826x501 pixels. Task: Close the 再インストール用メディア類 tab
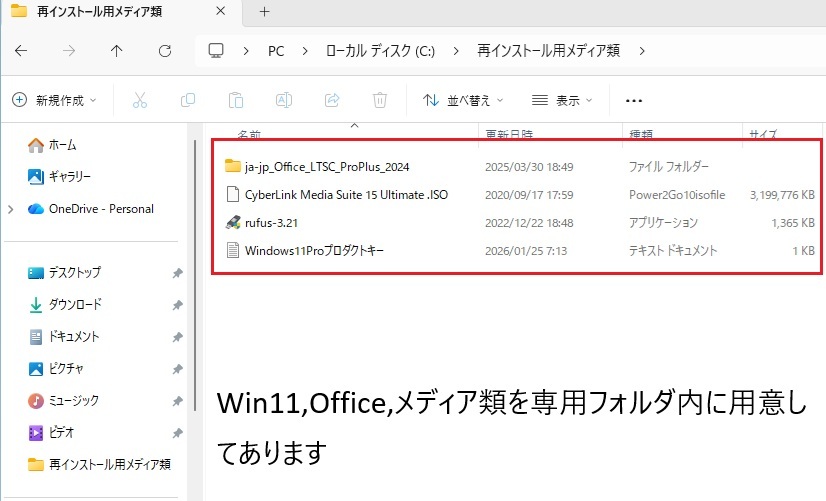(x=221, y=11)
